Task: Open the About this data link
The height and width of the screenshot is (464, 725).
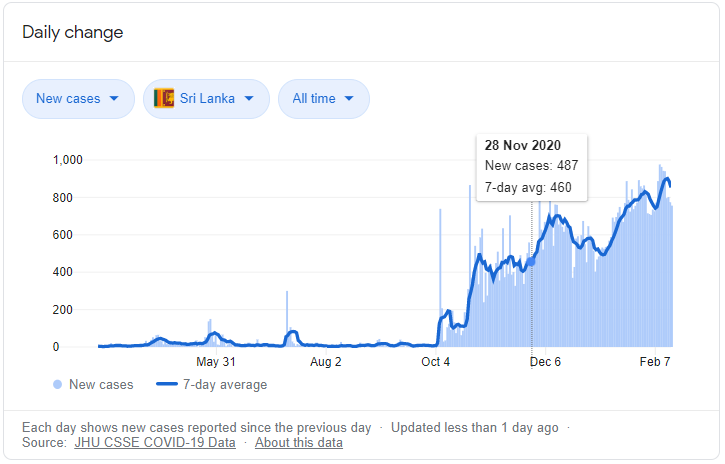Action: click(299, 442)
